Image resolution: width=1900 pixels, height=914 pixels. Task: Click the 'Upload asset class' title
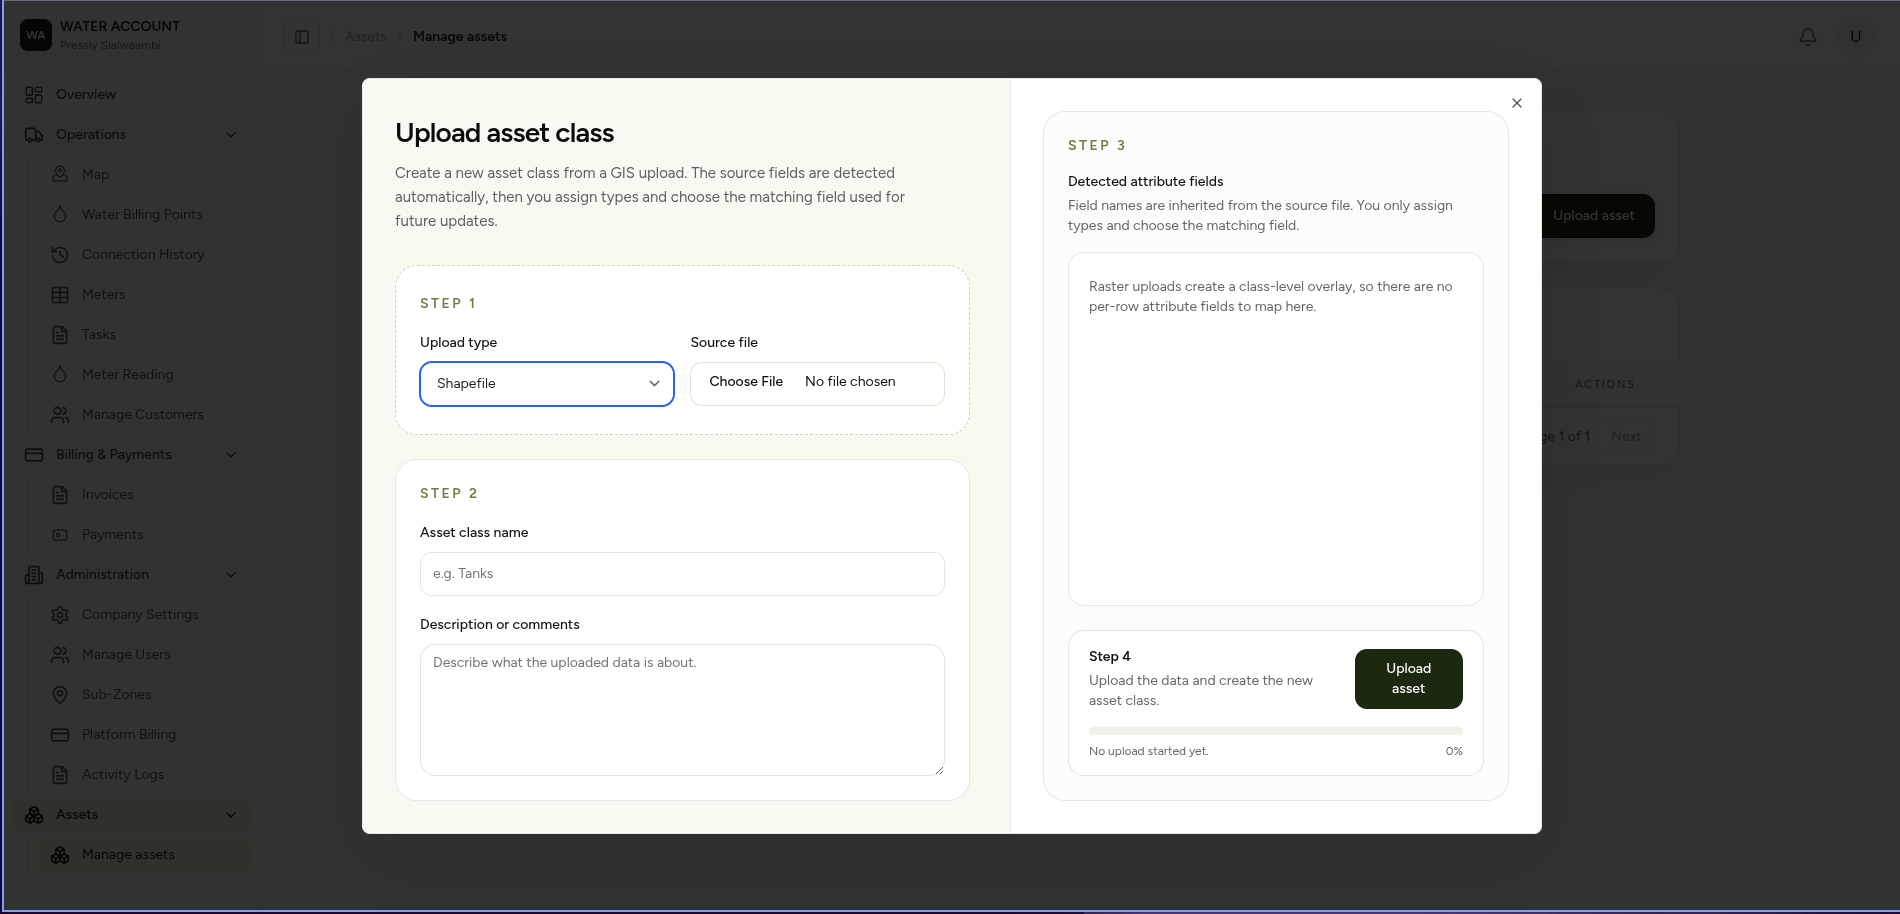pos(504,133)
